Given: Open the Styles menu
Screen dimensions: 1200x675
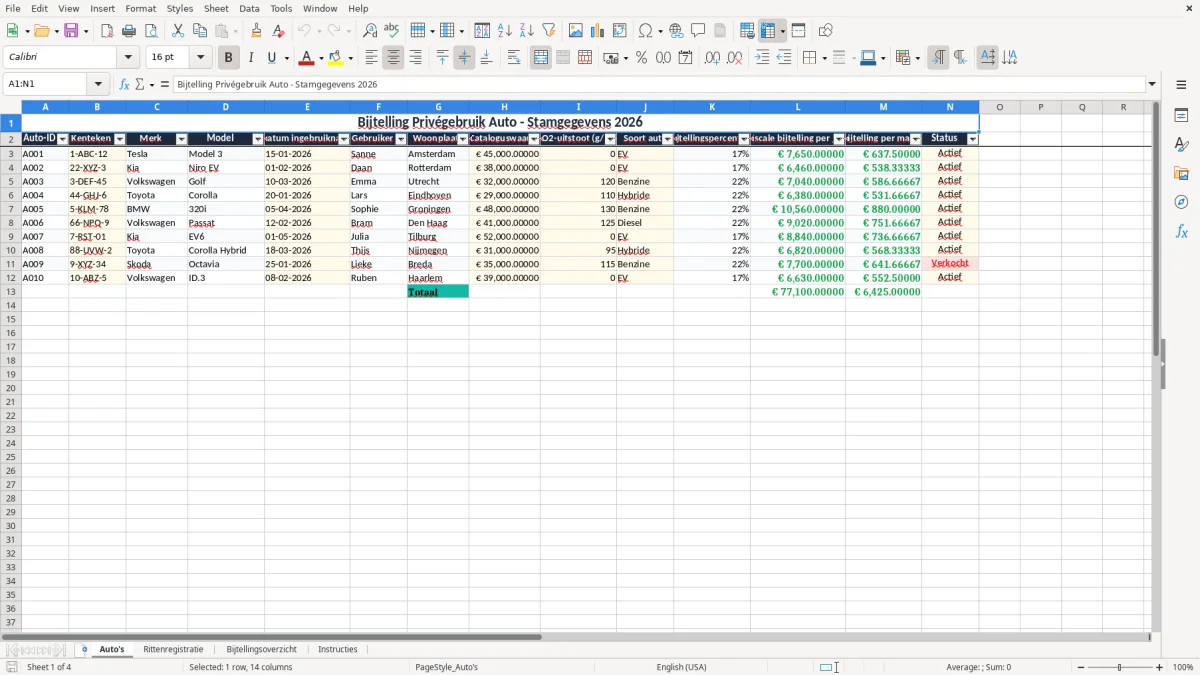Looking at the screenshot, I should point(180,8).
